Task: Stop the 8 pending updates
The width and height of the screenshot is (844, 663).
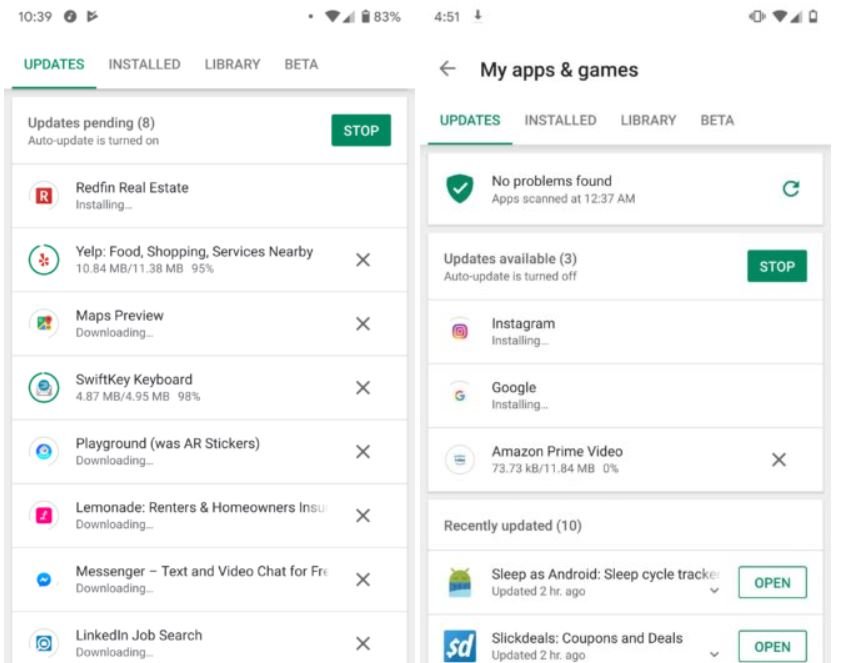Action: point(361,131)
